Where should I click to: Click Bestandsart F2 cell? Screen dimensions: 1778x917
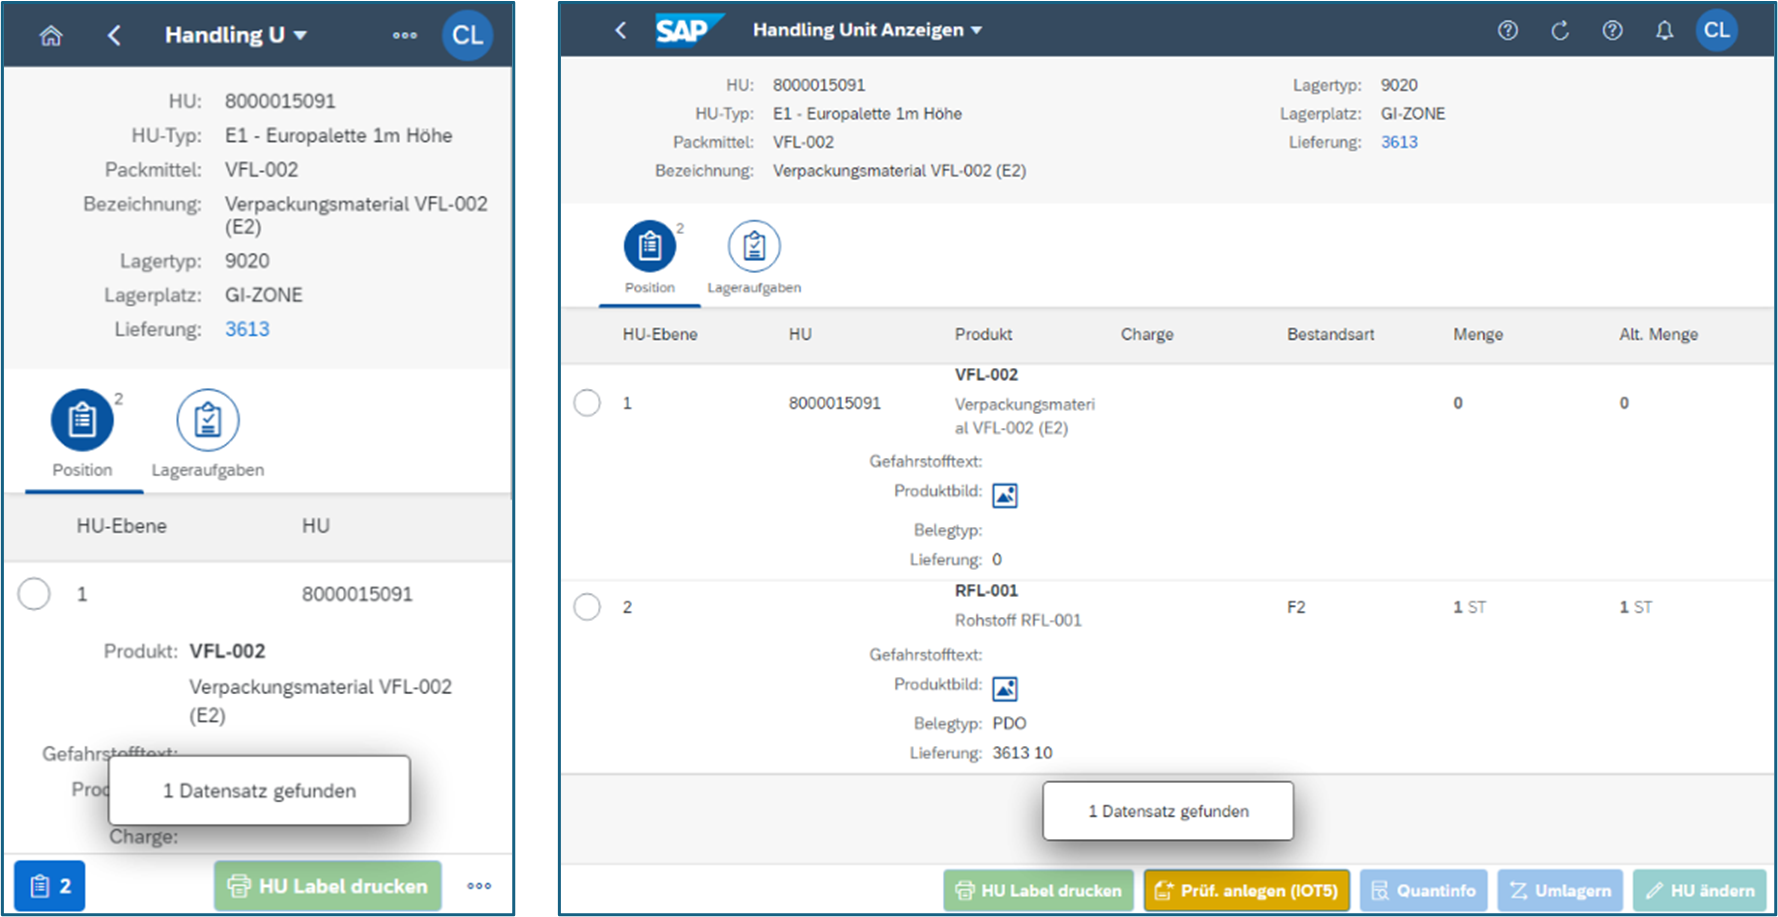pos(1296,607)
